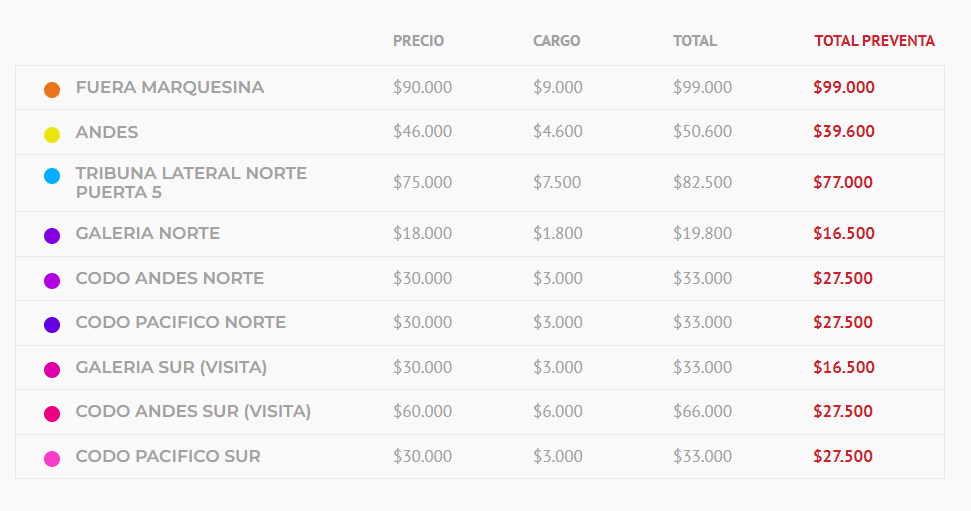This screenshot has height=511, width=971.
Task: Open the GALERIA NORTE section label
Action: pos(147,234)
